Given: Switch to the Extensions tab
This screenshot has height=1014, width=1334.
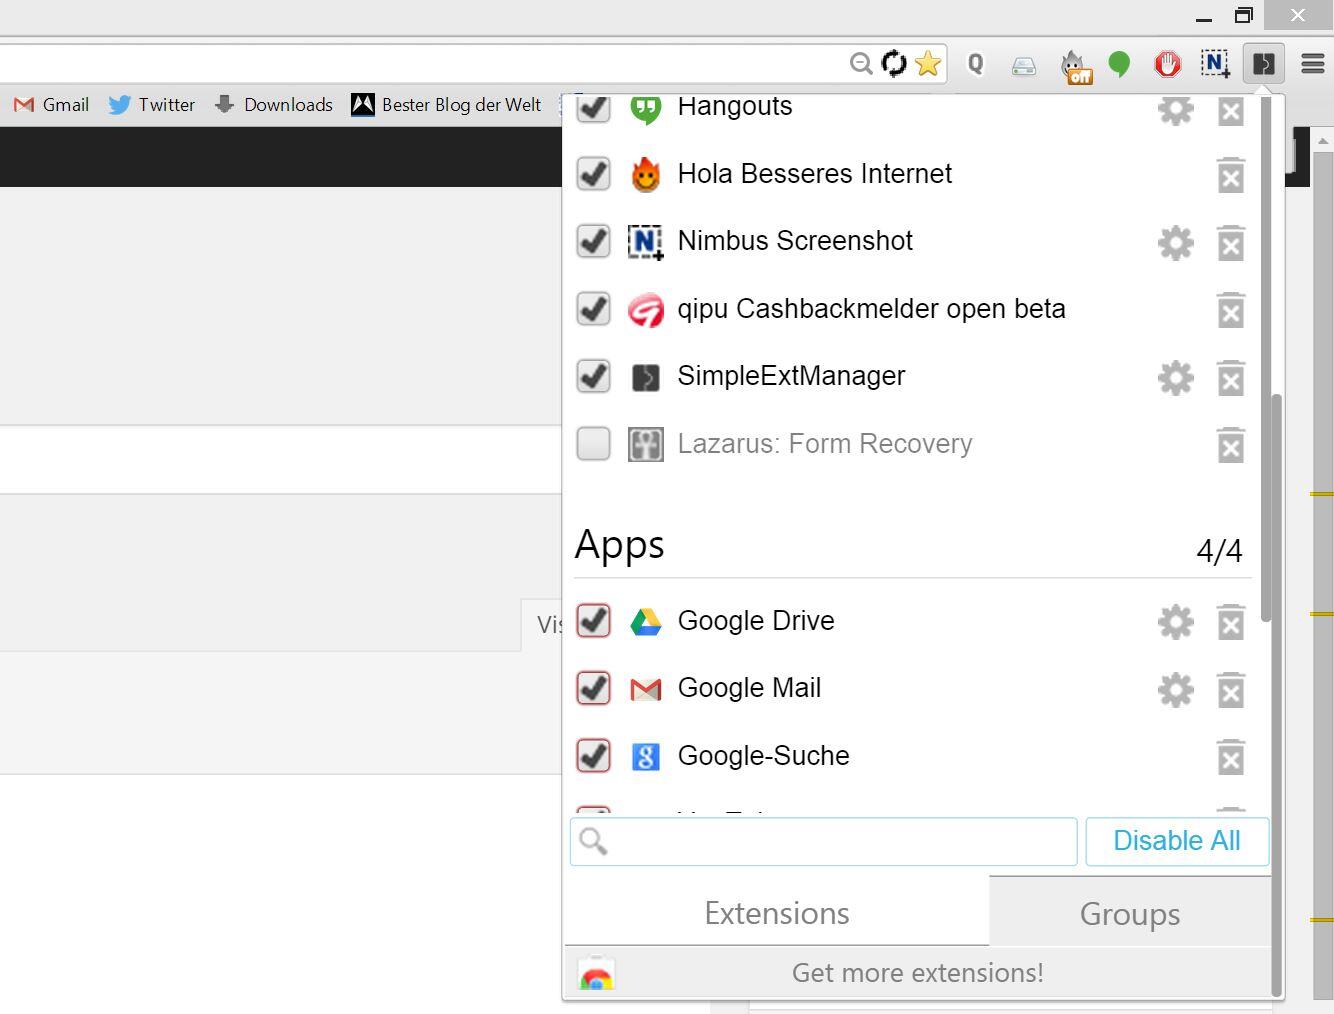Looking at the screenshot, I should (777, 912).
